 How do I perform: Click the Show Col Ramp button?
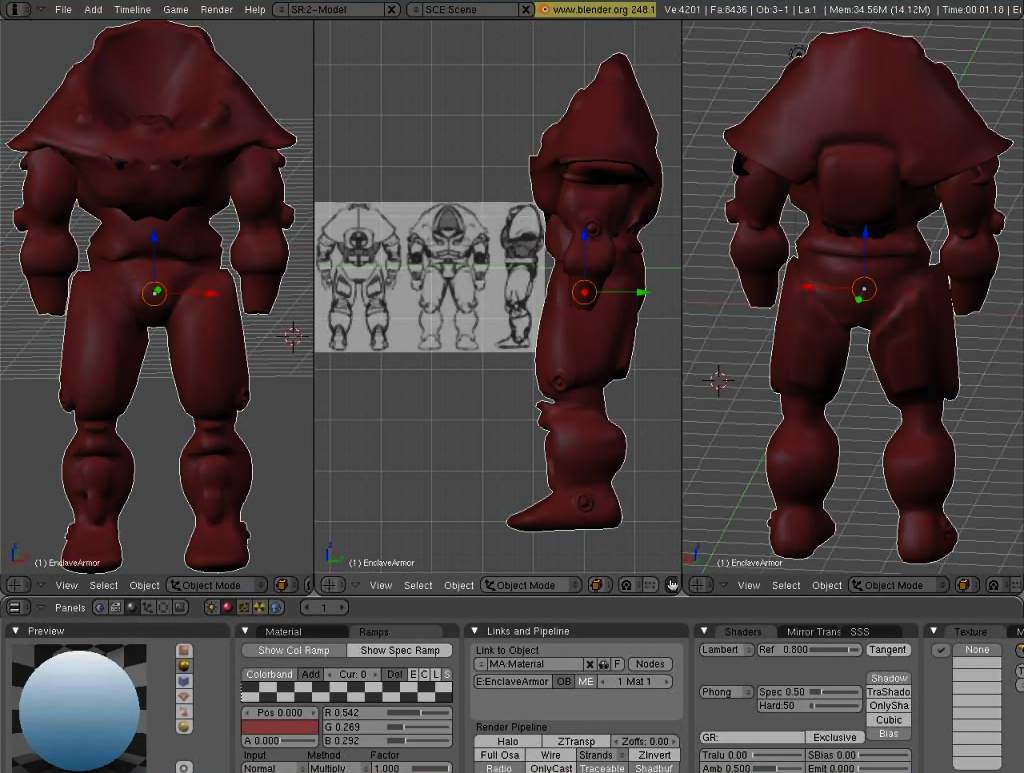click(294, 650)
